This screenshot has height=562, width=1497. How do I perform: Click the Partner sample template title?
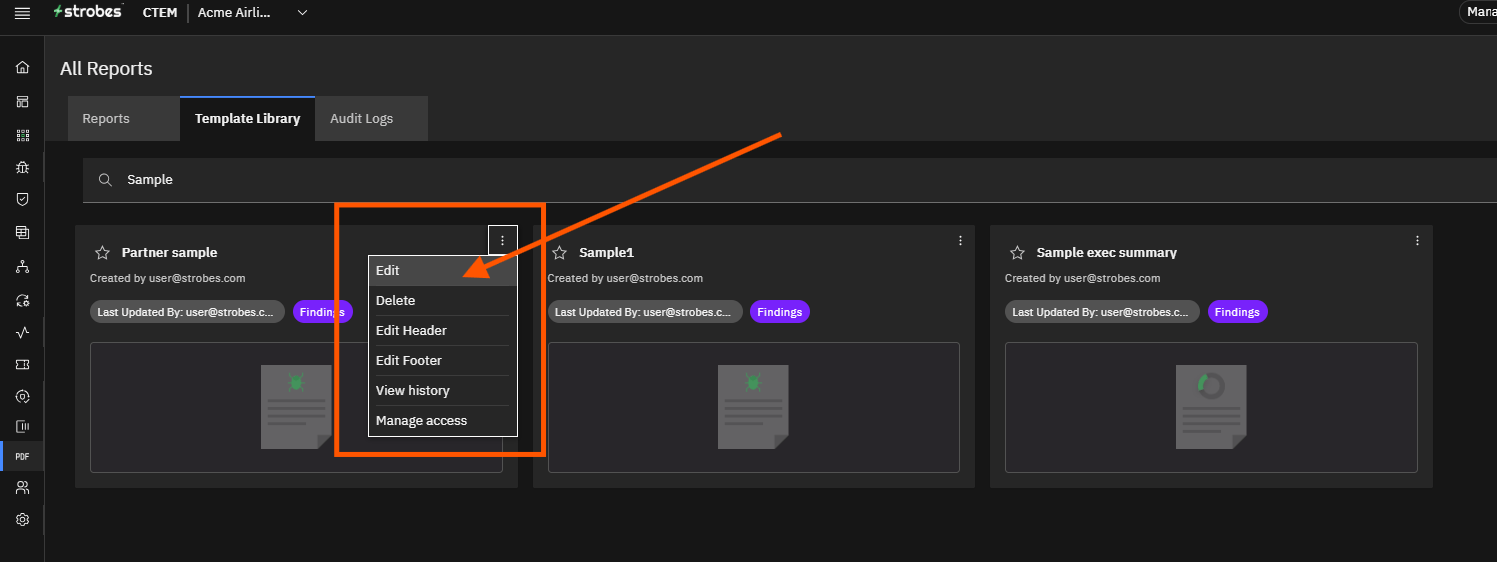click(x=169, y=253)
